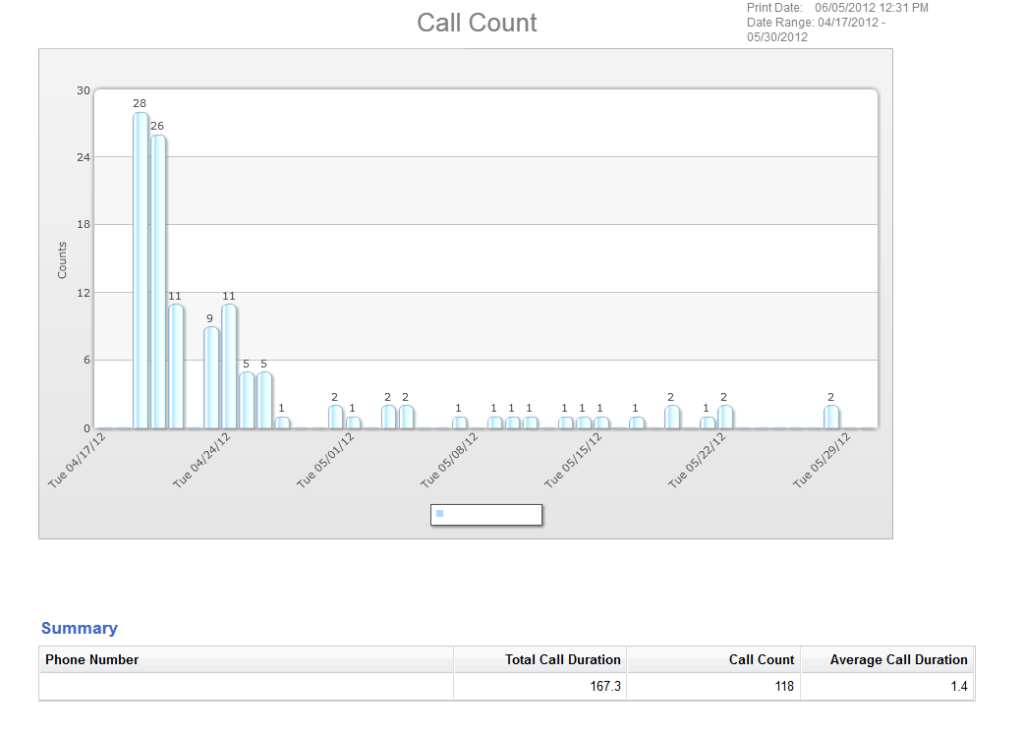Screen dimensions: 1024x732
Task: Click the y-axis value "18"
Action: [84, 225]
